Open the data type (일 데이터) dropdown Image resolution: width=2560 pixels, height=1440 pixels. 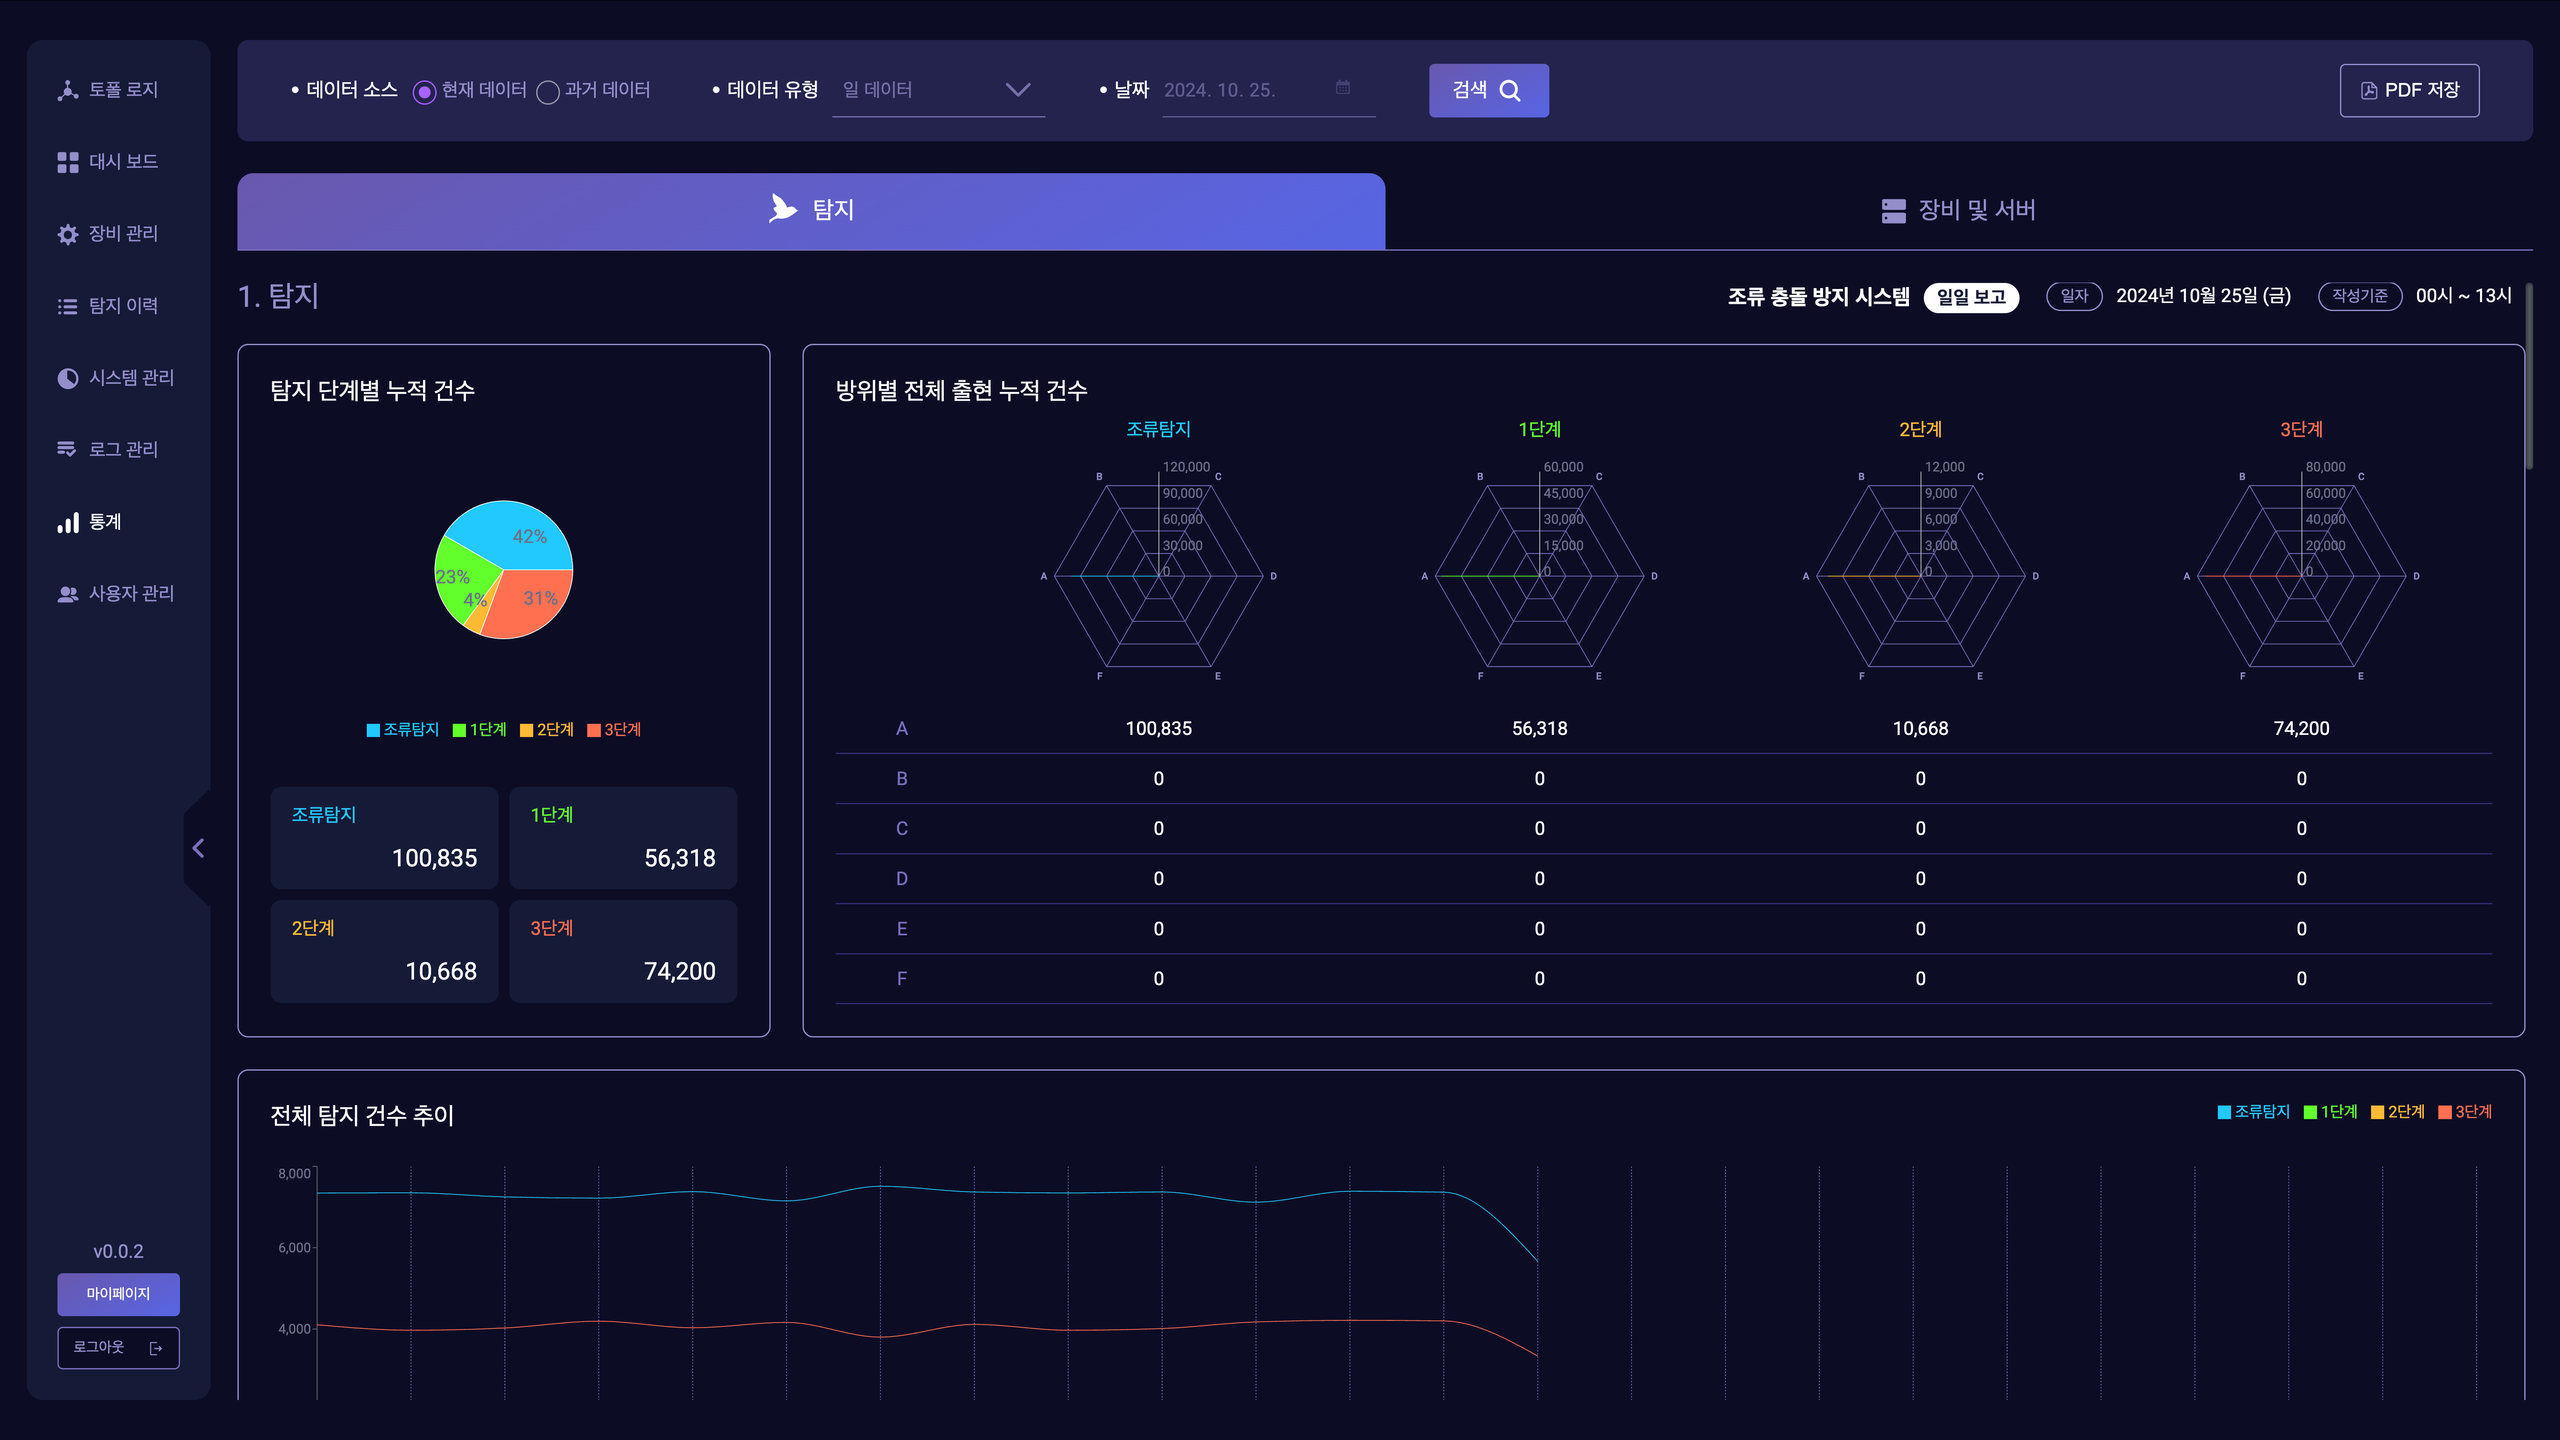click(x=937, y=90)
